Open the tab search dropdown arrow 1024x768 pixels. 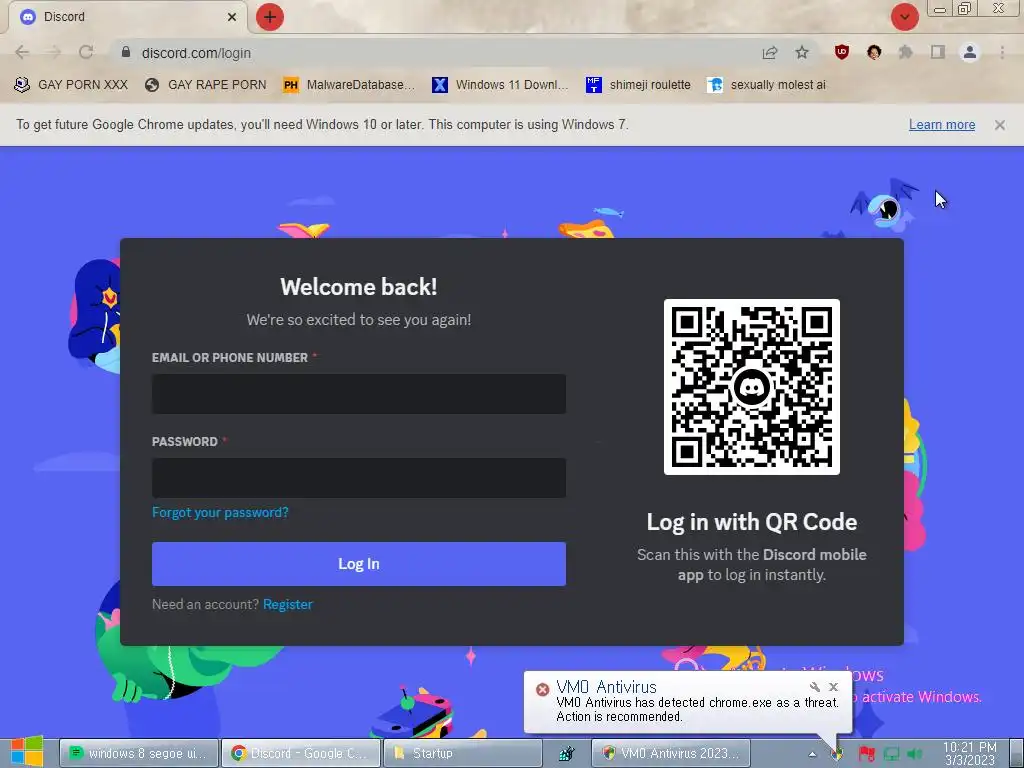[904, 17]
